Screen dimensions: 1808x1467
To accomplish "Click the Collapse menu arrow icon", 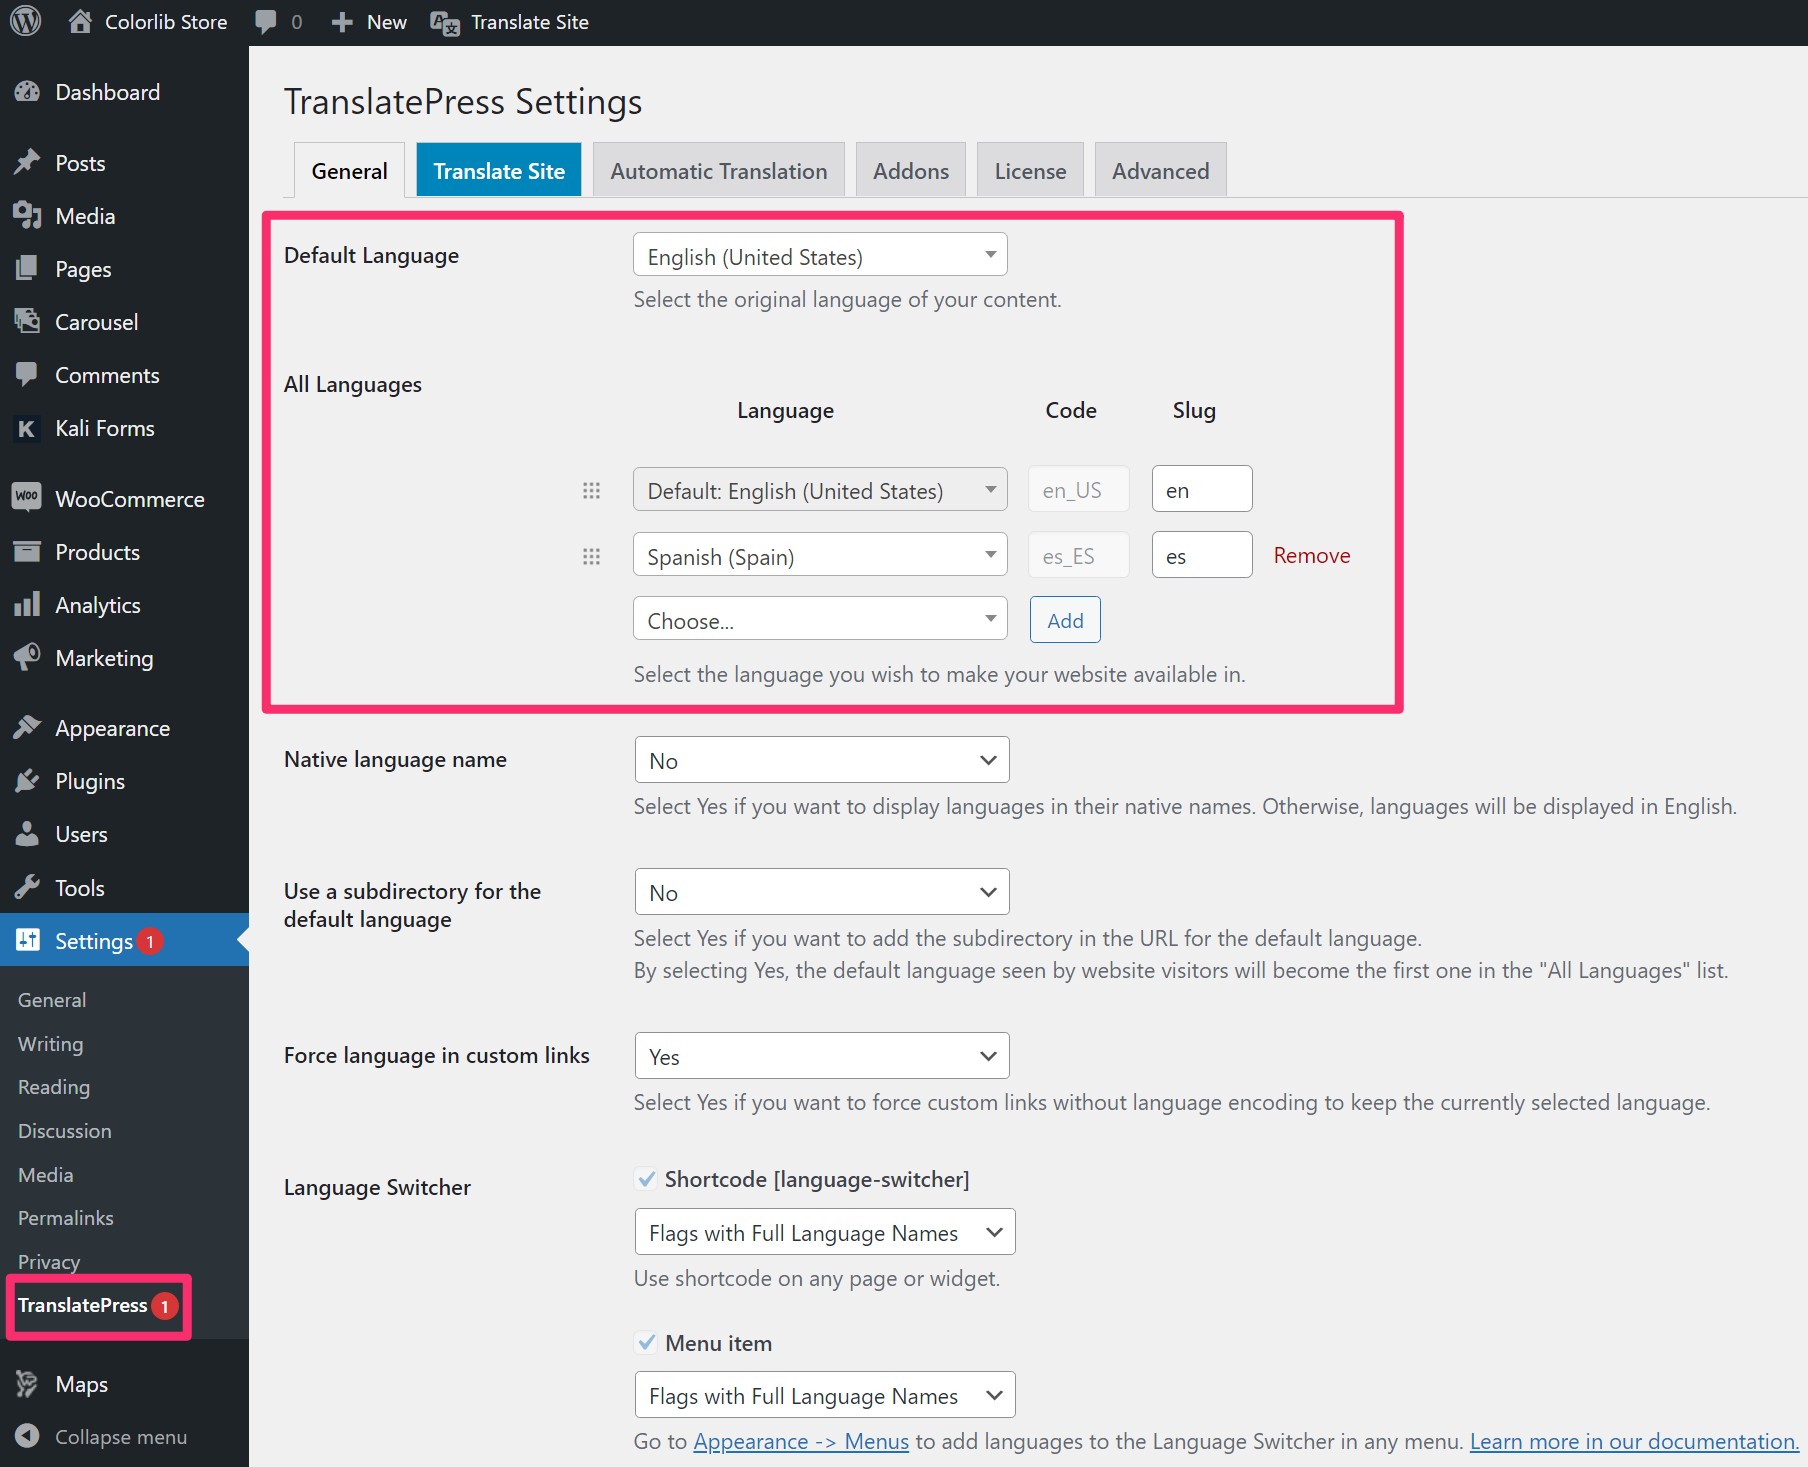I will click(x=28, y=1436).
